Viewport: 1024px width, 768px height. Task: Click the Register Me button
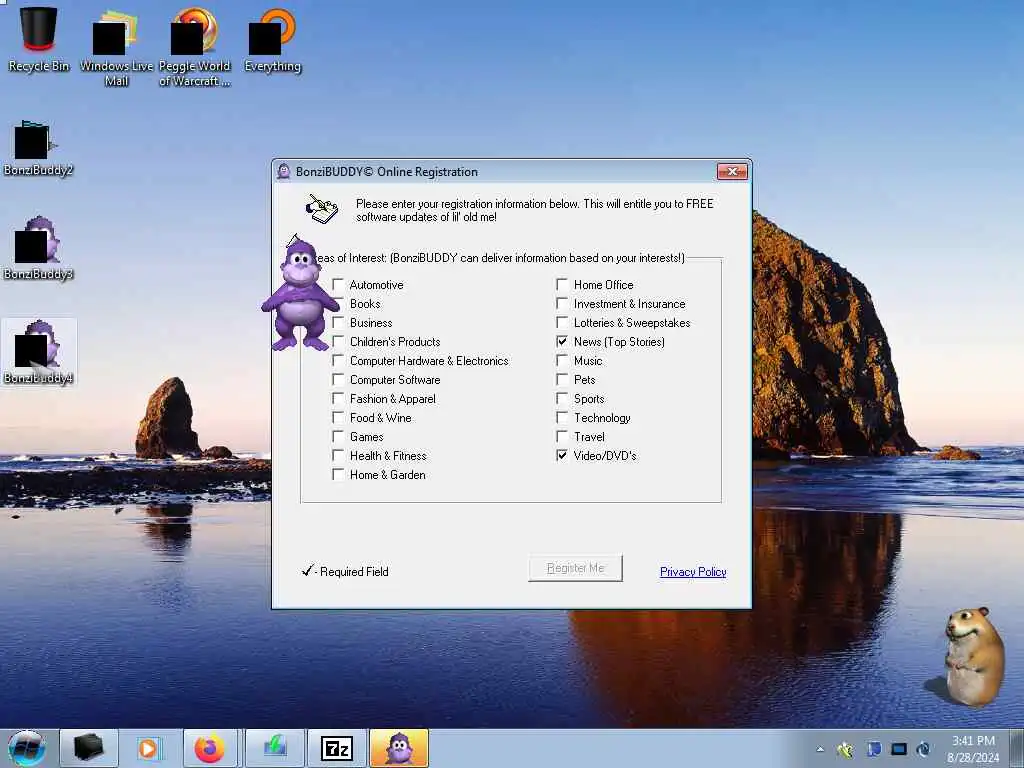(575, 568)
